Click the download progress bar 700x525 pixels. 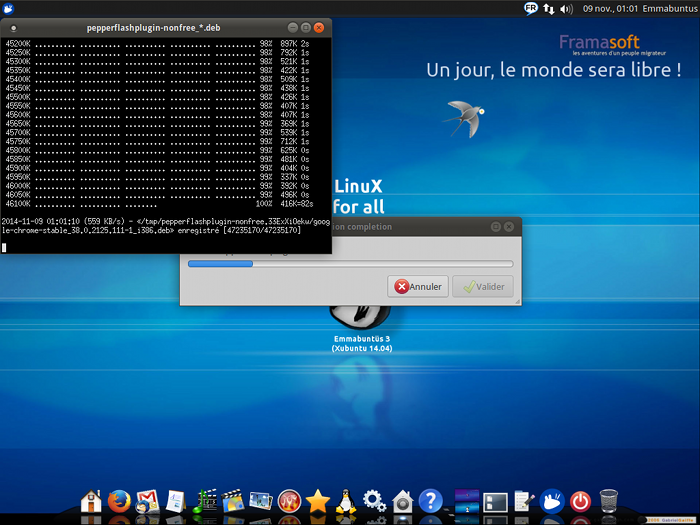[x=350, y=264]
